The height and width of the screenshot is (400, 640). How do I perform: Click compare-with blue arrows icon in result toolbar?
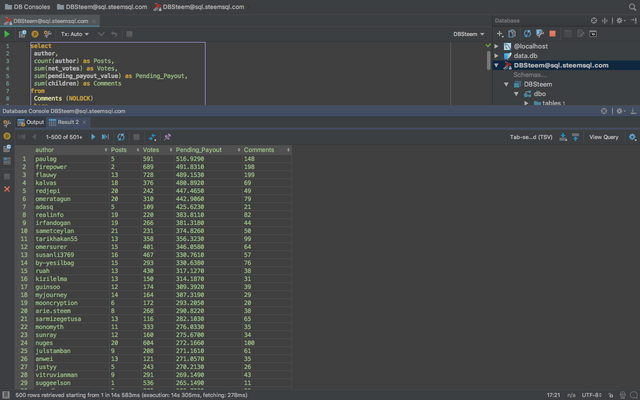point(152,137)
